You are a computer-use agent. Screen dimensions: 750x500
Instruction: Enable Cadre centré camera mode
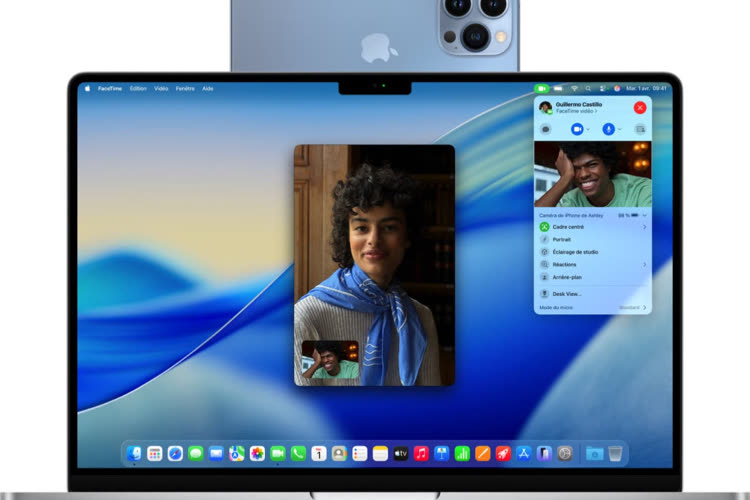(x=545, y=227)
